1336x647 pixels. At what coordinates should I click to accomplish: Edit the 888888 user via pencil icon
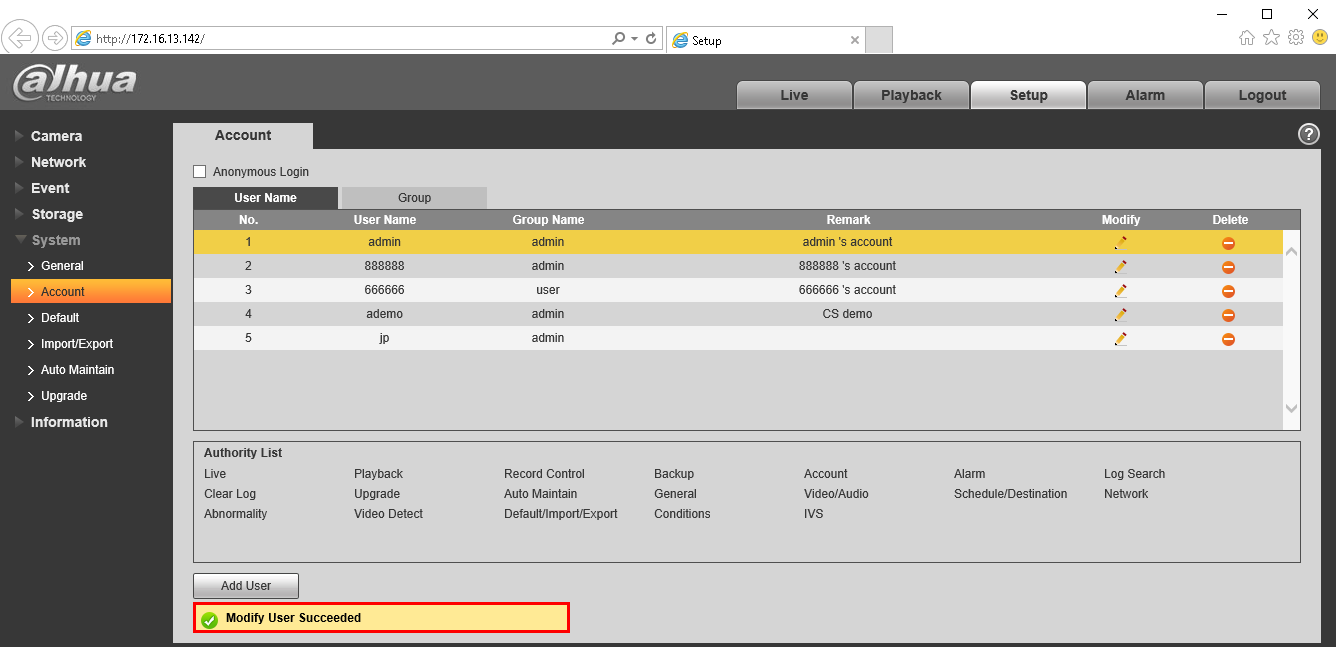[1120, 266]
